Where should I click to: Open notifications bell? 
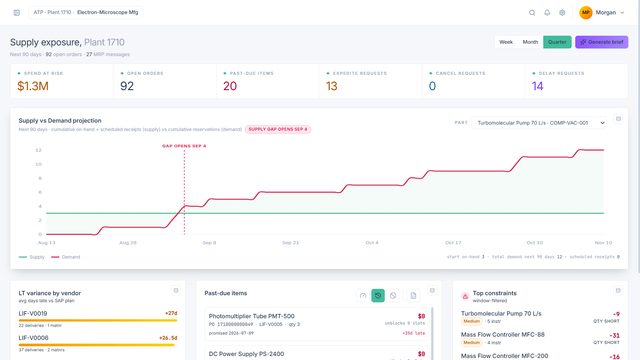coord(547,13)
